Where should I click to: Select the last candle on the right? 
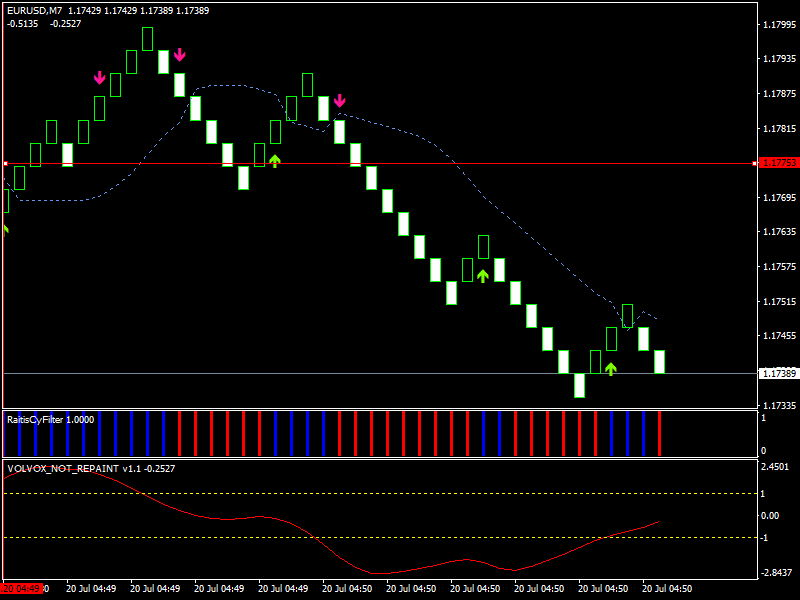(x=659, y=361)
